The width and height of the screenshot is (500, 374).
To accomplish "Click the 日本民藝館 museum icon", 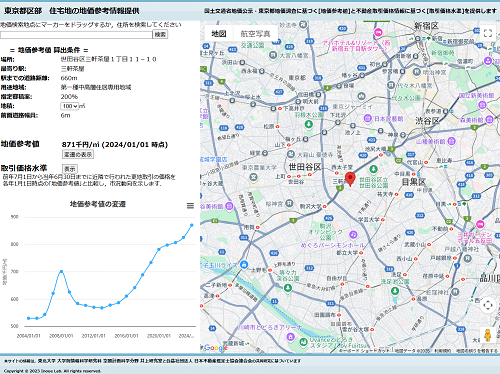I will pos(367,118).
